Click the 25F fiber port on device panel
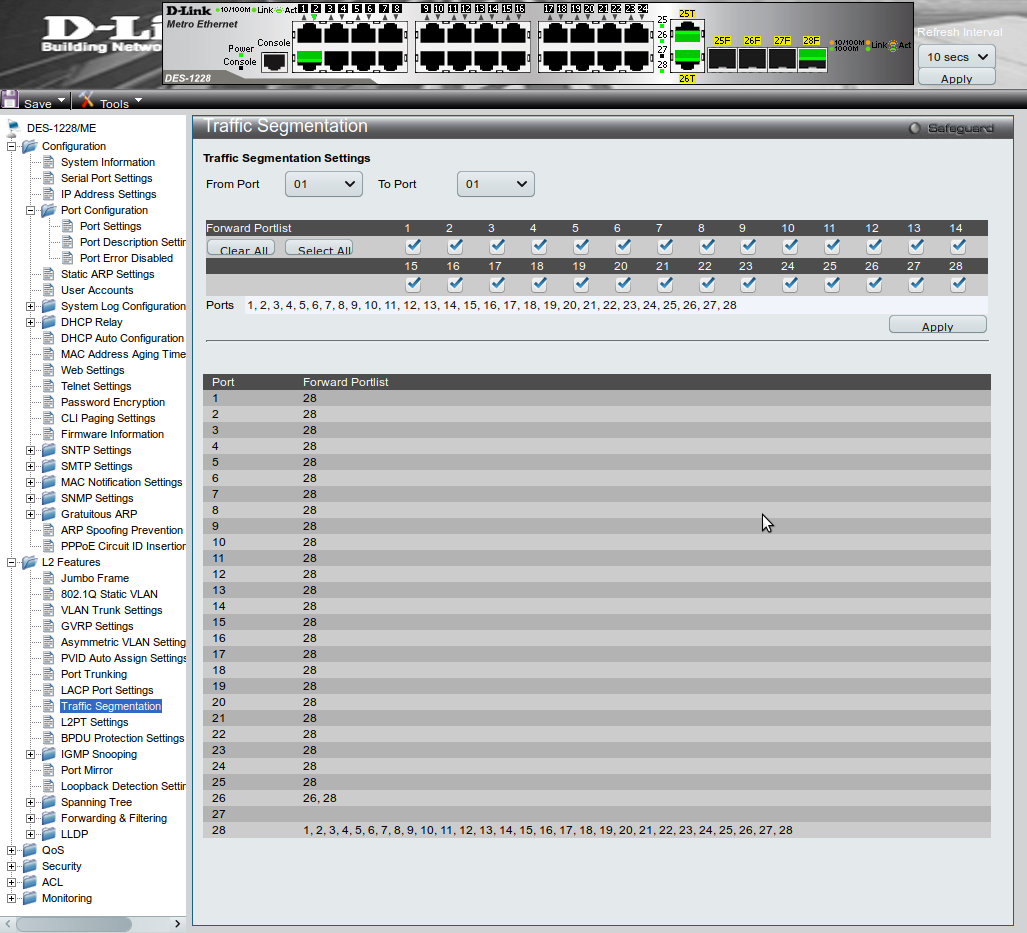 tap(722, 58)
